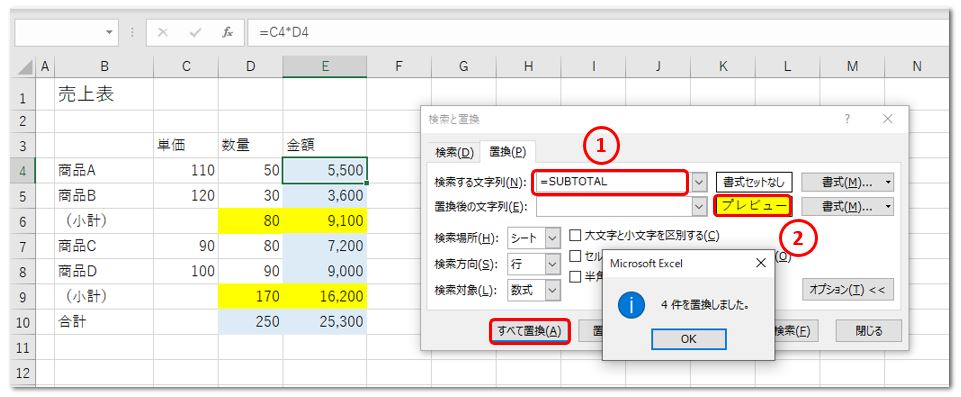
Task: Select unit price cell 120
Action: 186,195
